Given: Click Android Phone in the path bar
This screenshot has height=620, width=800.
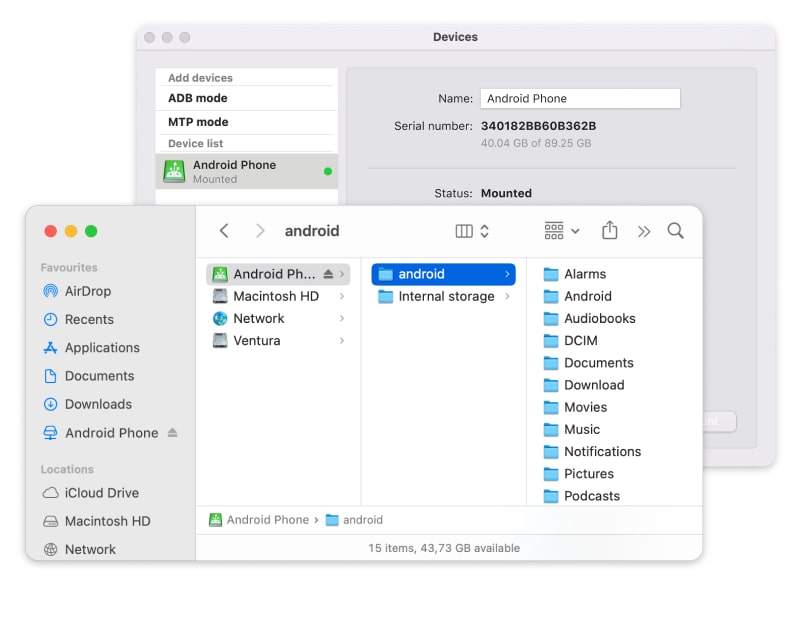Looking at the screenshot, I should tap(259, 520).
